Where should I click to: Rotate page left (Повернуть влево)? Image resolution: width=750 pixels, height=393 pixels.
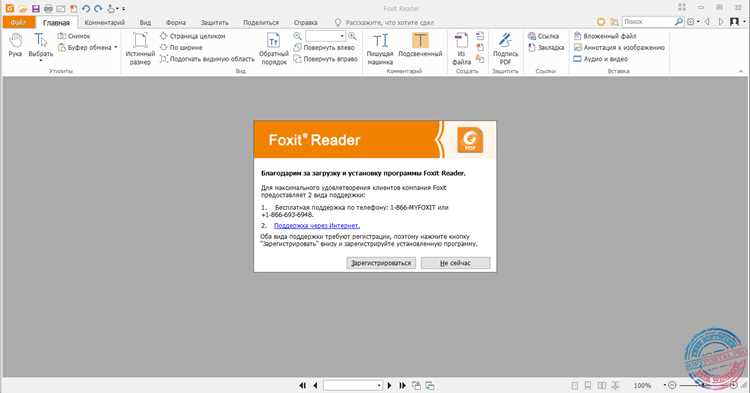click(x=324, y=47)
